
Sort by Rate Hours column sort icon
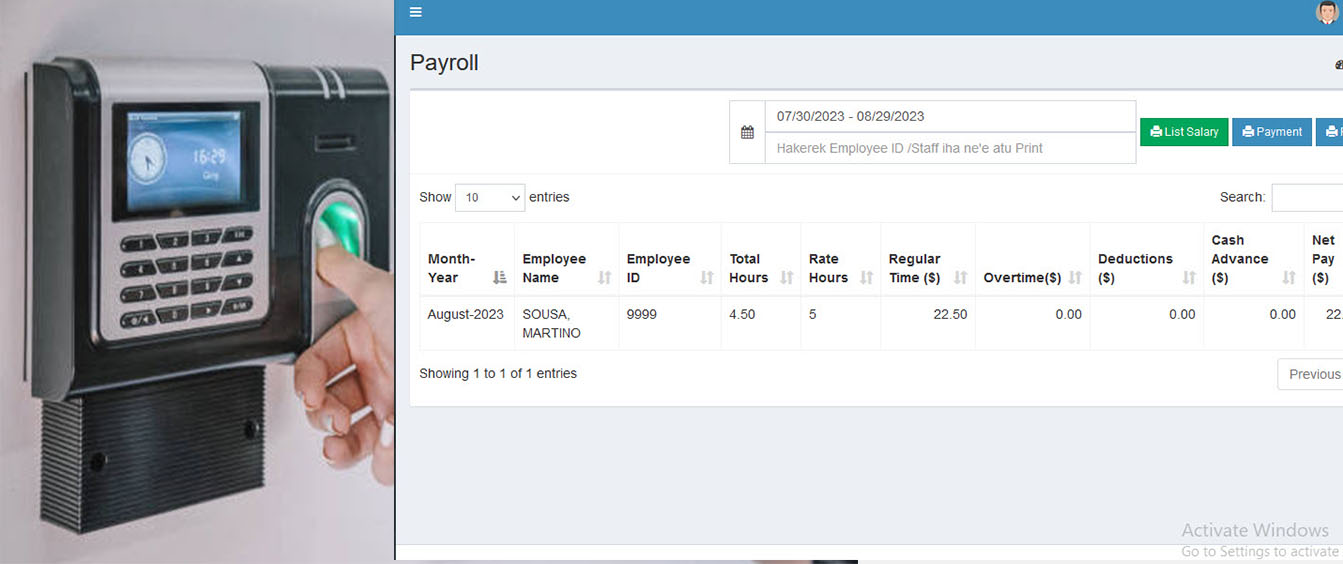click(x=867, y=278)
